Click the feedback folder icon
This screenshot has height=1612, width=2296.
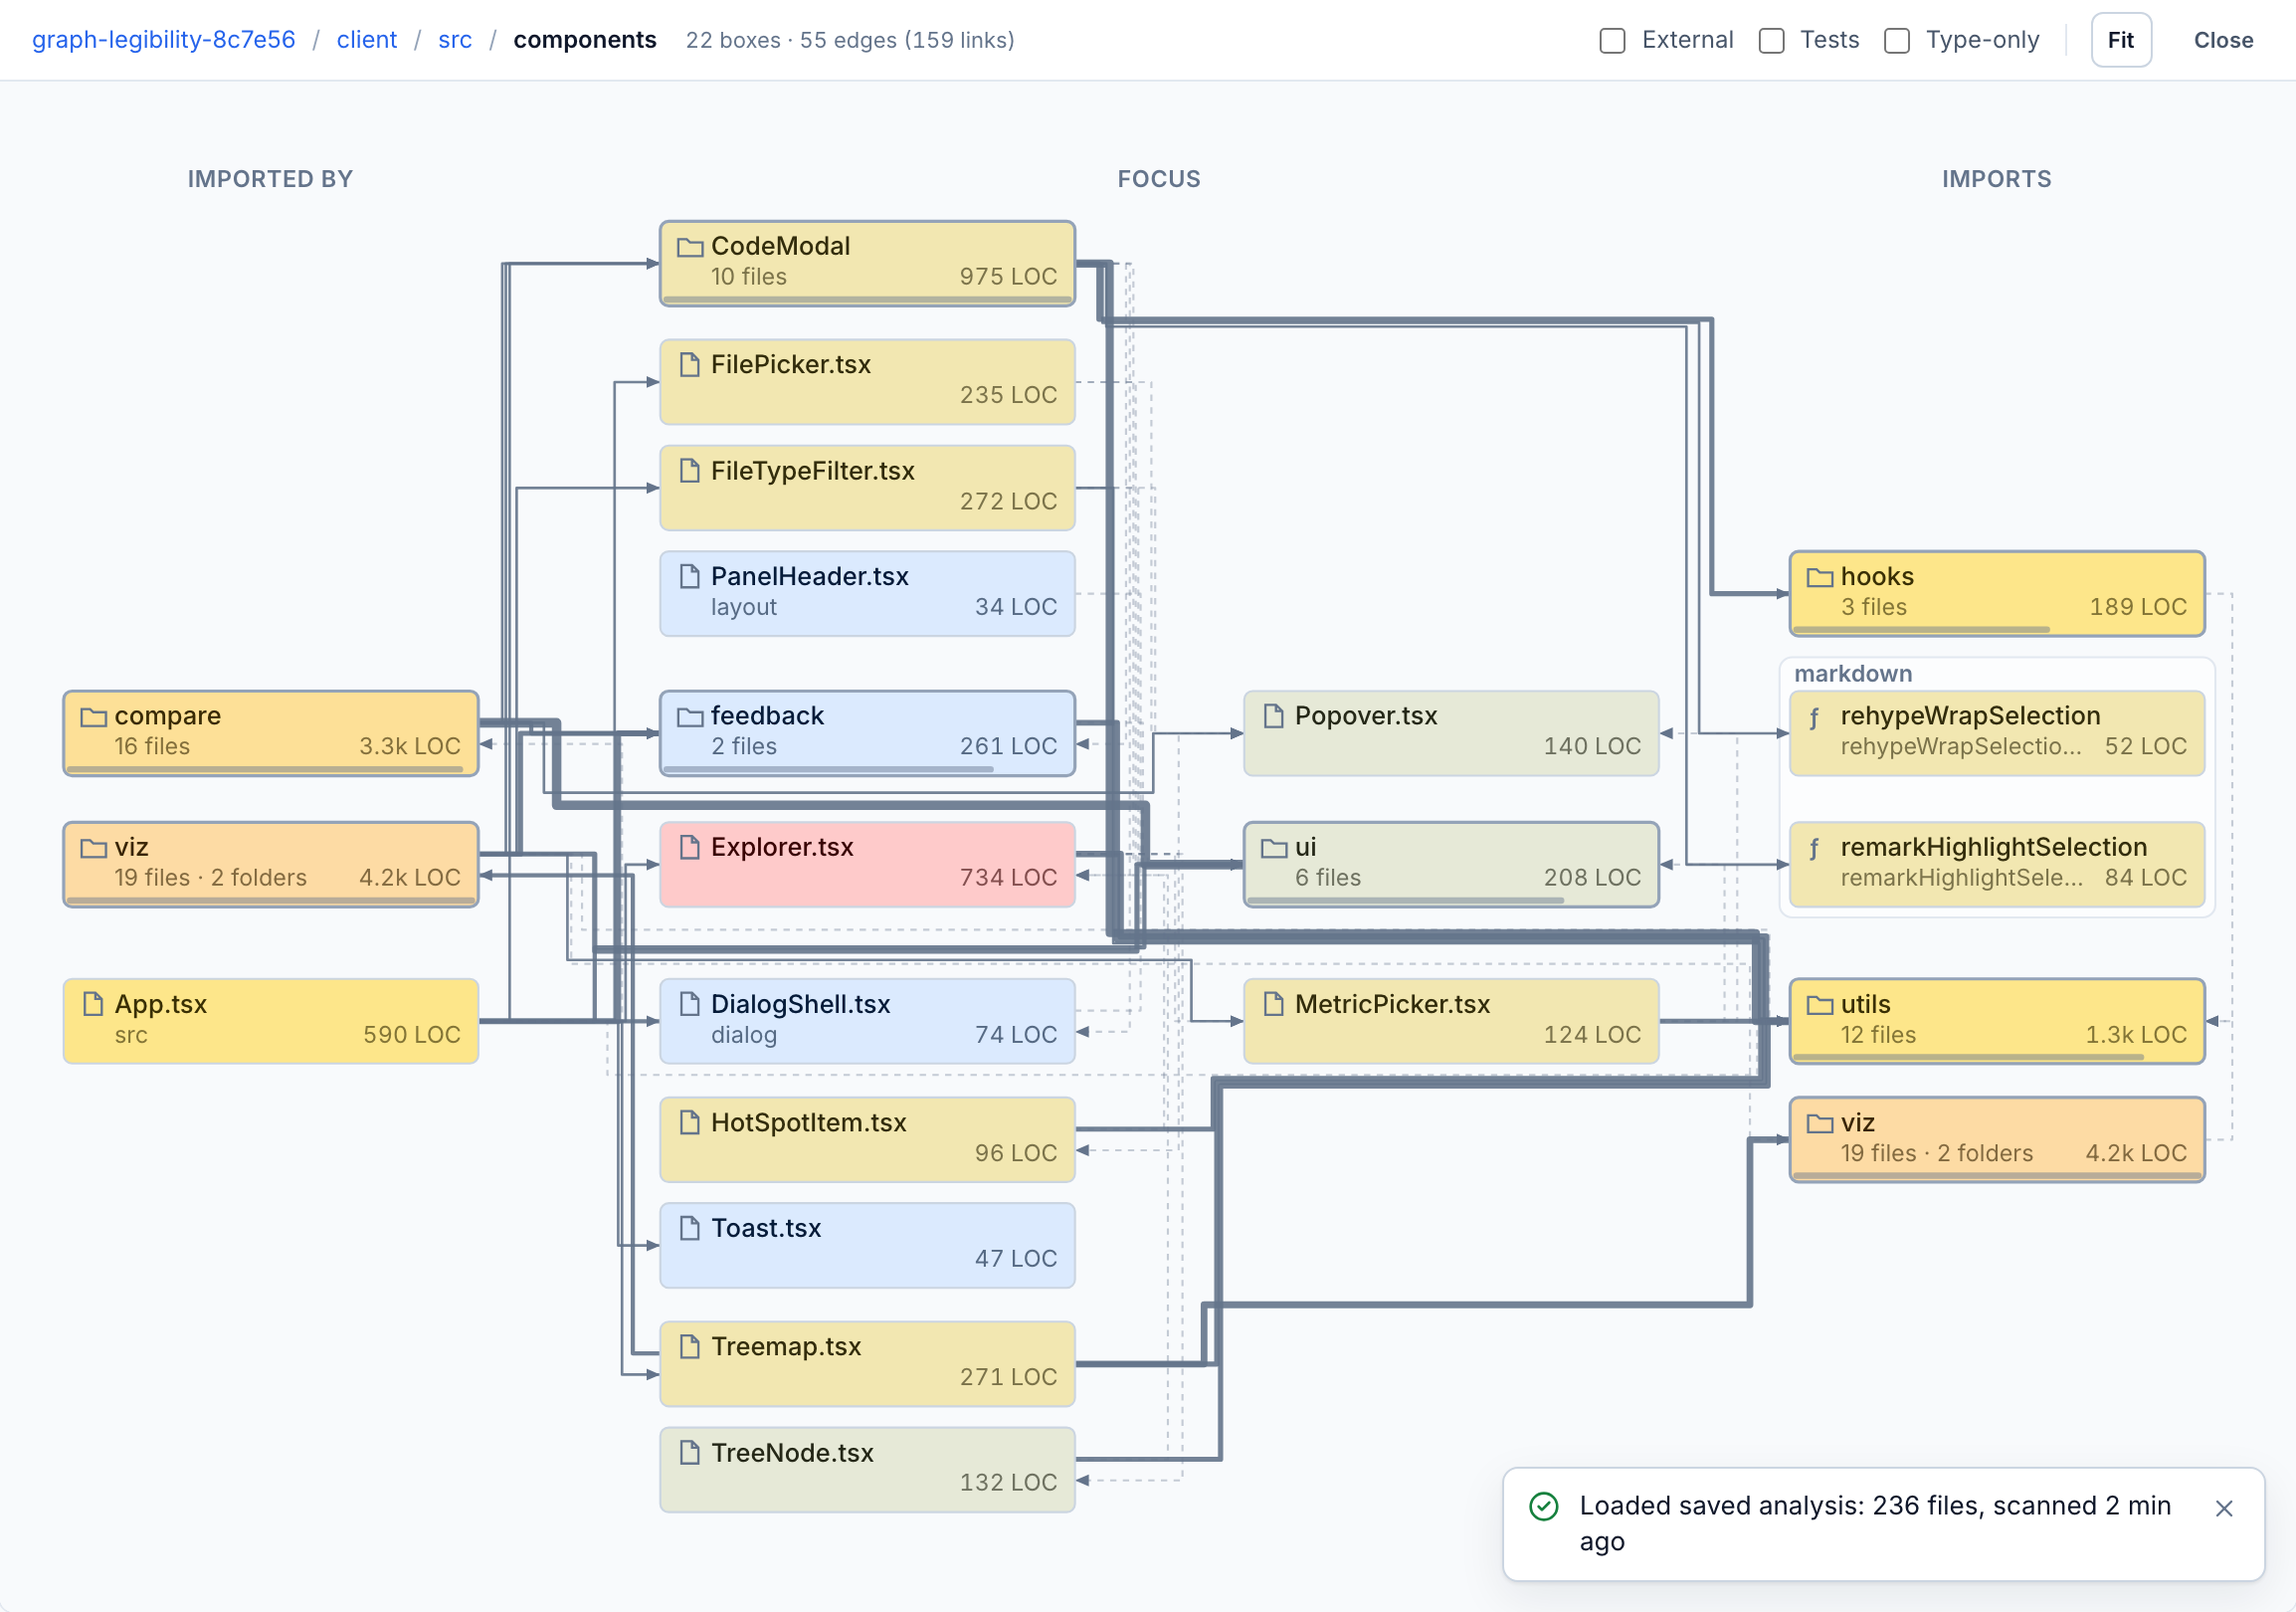690,716
